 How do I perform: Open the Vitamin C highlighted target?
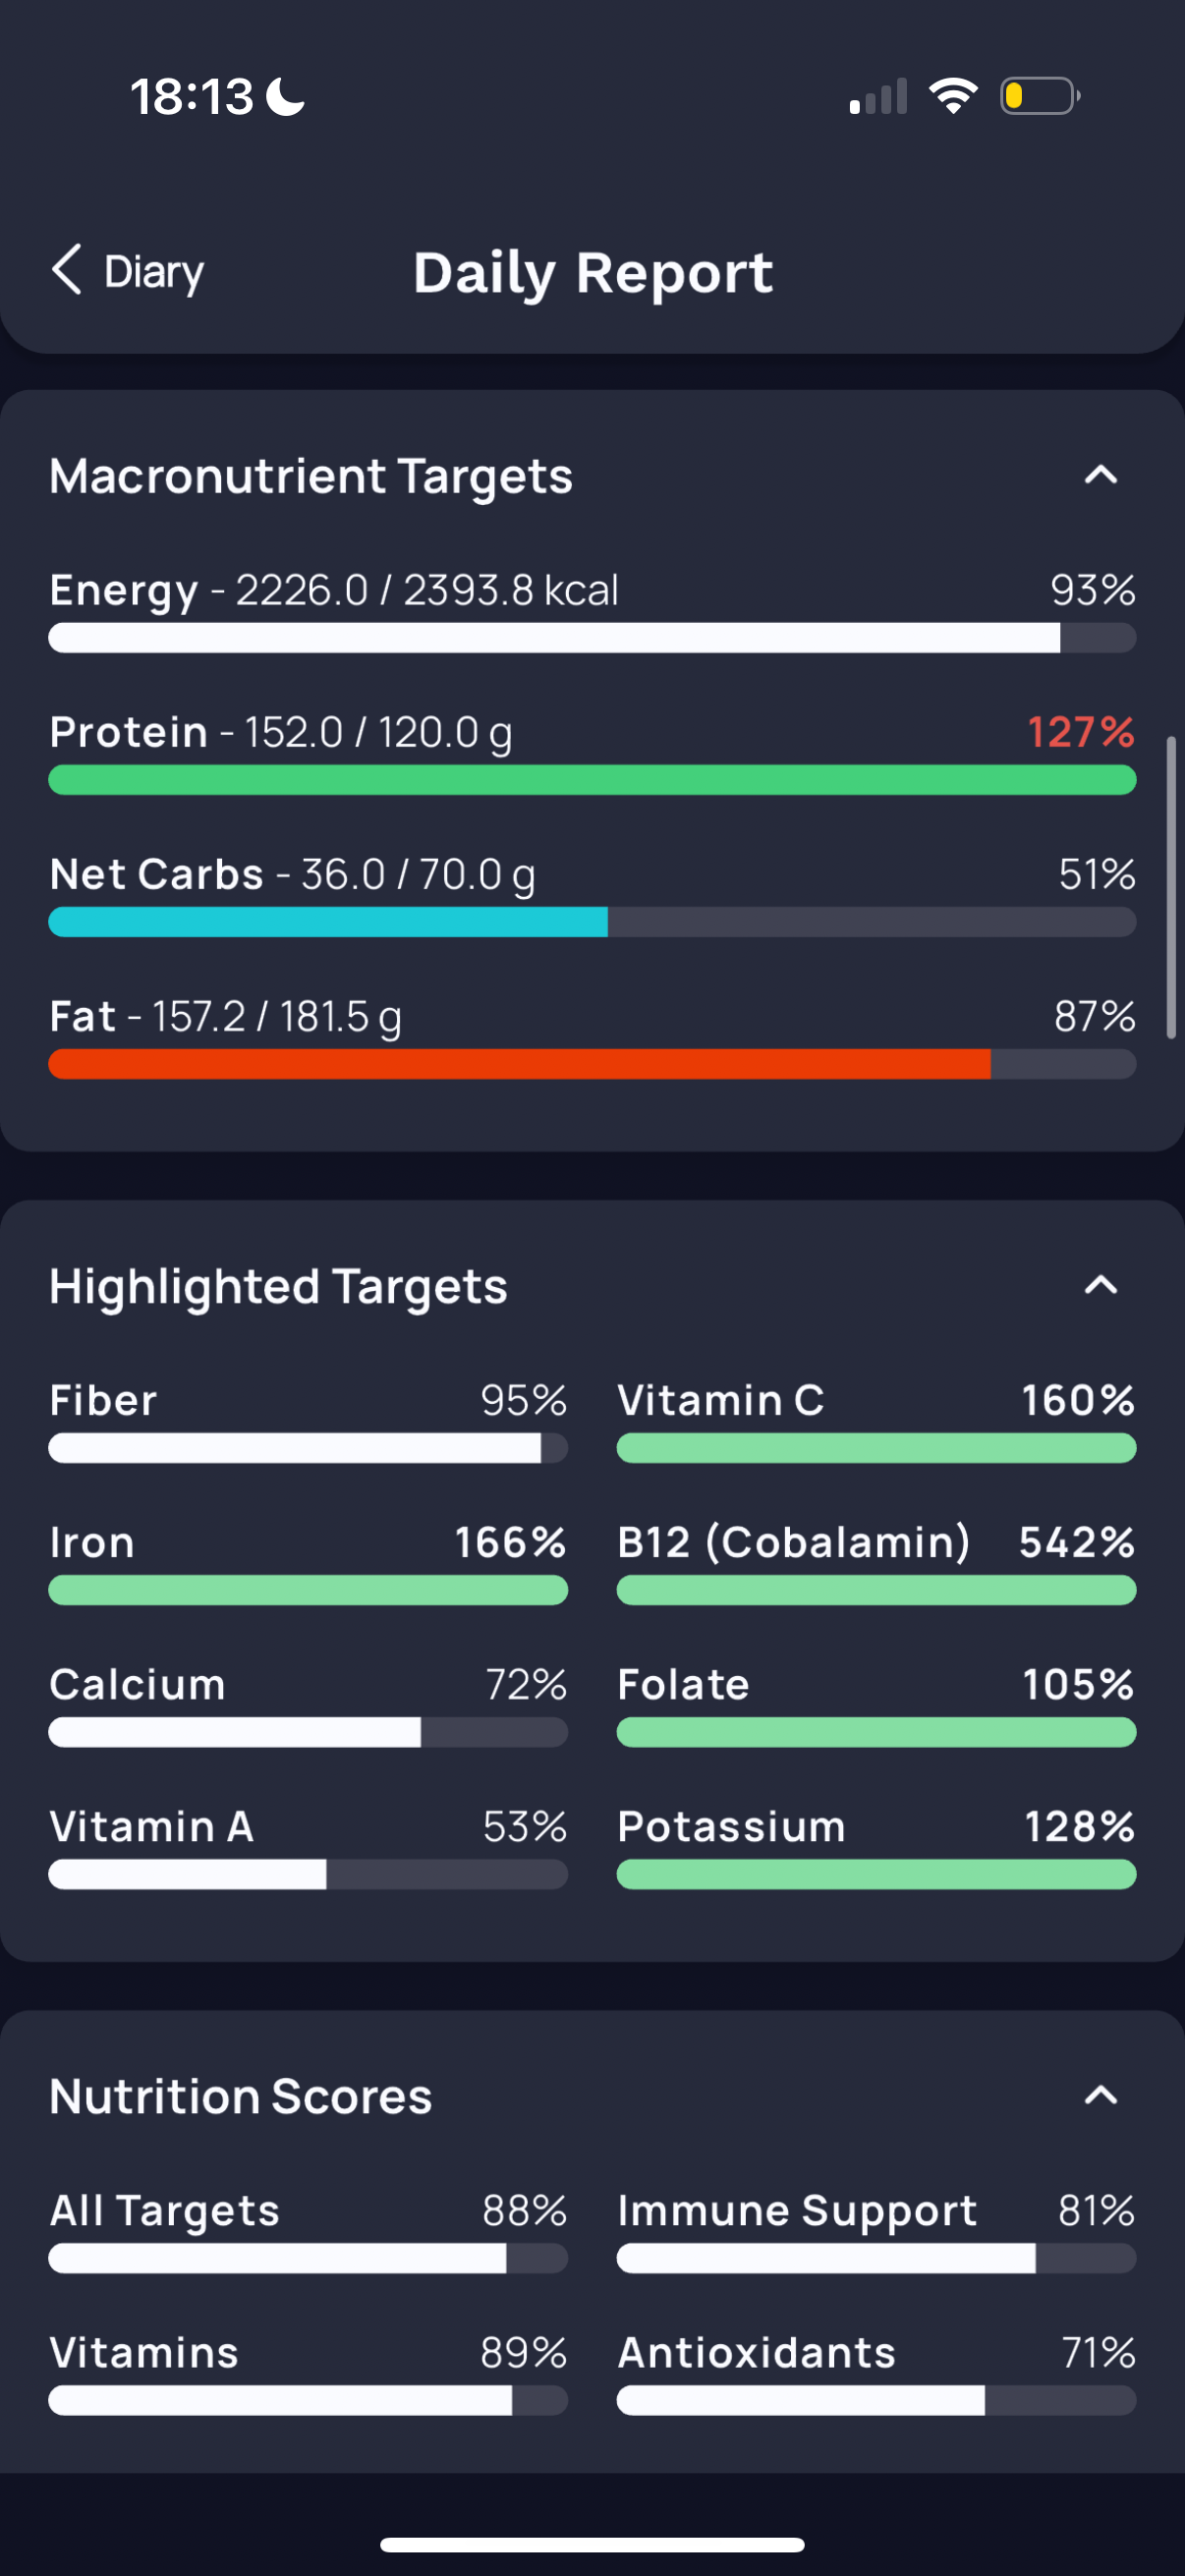pos(876,1421)
